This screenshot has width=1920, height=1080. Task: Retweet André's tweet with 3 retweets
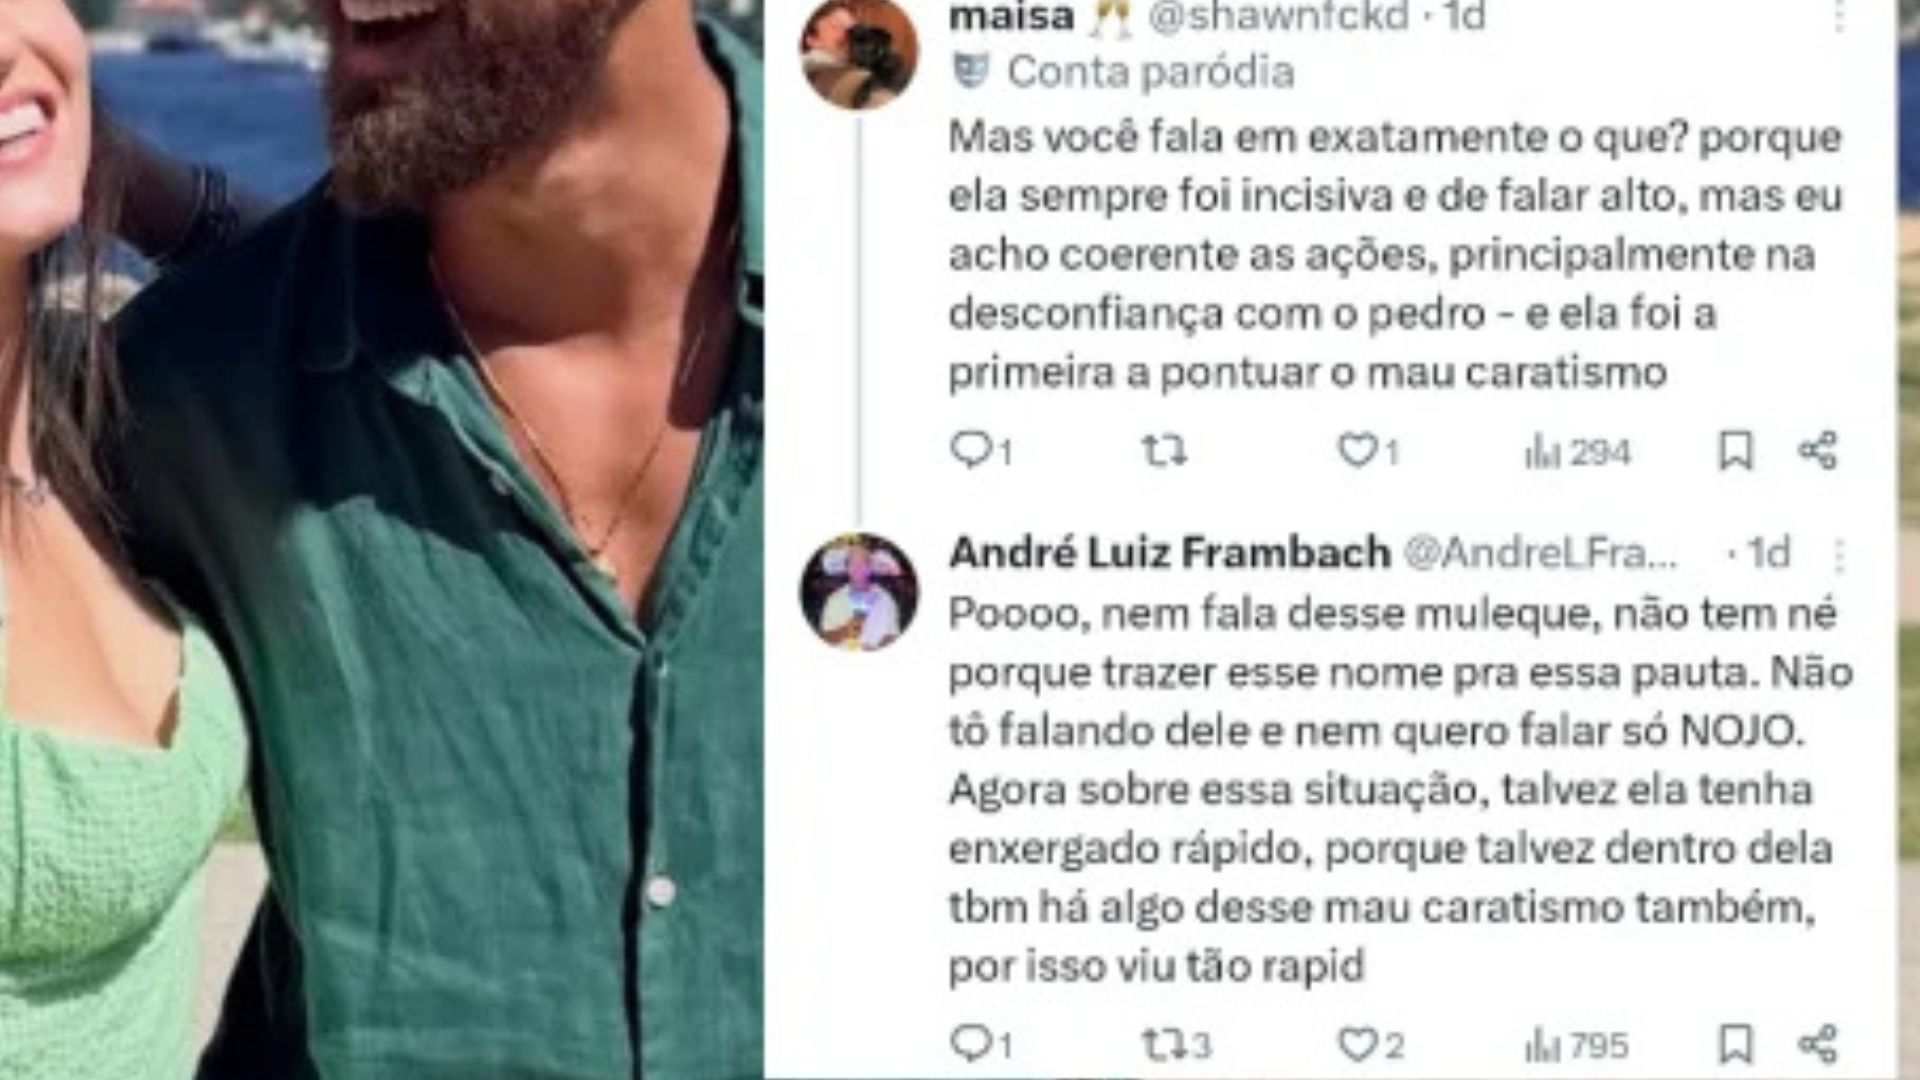point(1177,1046)
